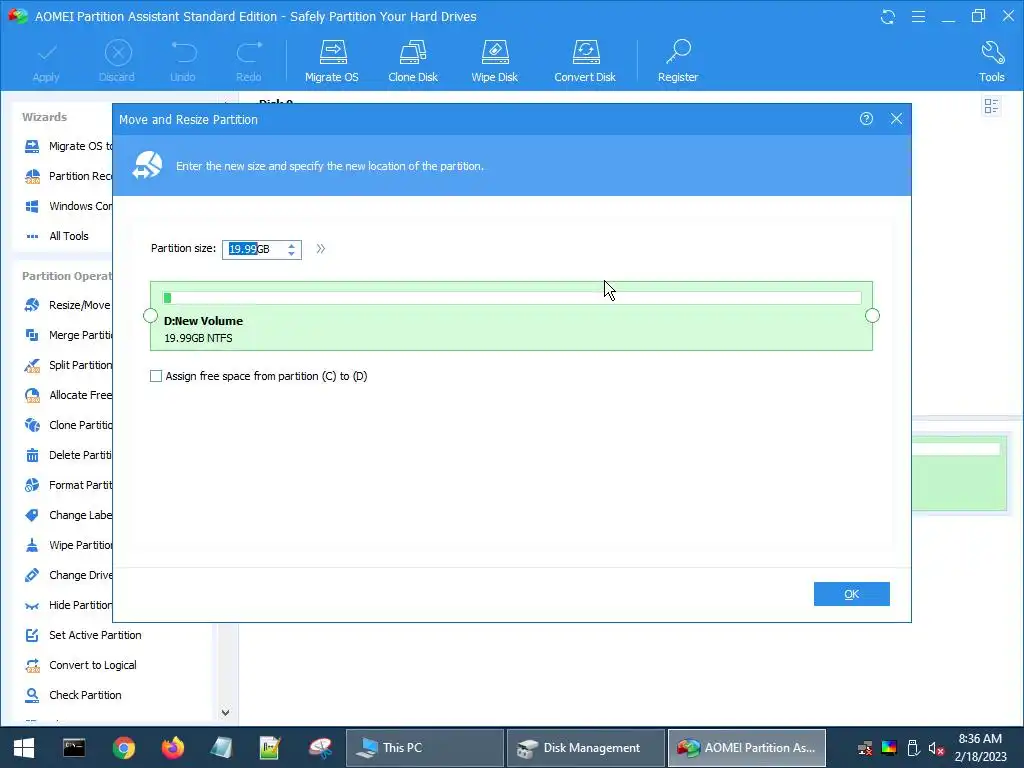Image resolution: width=1024 pixels, height=768 pixels.
Task: Click the right resize handle of the D: partition
Action: click(x=872, y=316)
